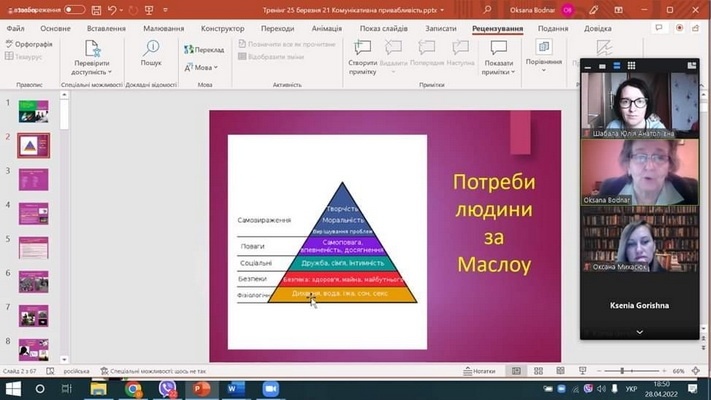Adjust the zoom slider in status bar
711x400 pixels.
(622, 371)
